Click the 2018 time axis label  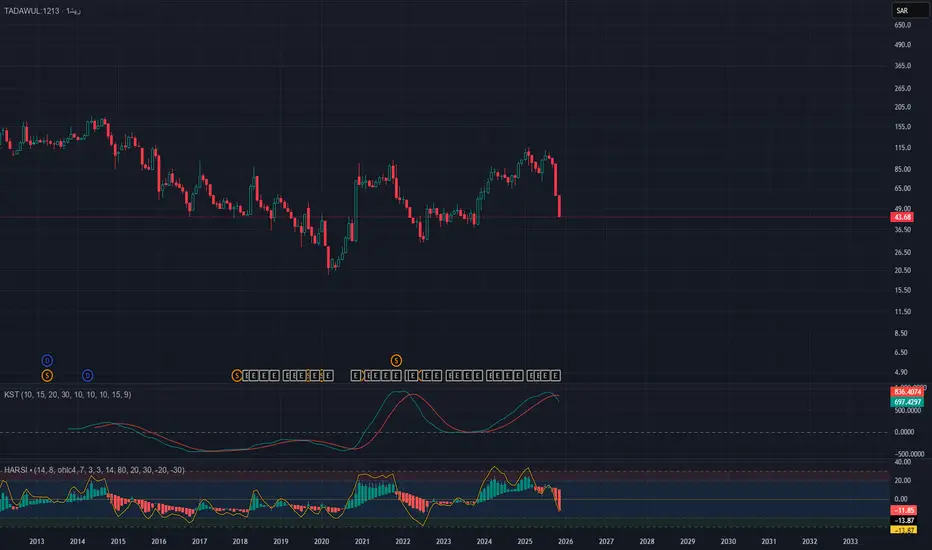point(240,541)
